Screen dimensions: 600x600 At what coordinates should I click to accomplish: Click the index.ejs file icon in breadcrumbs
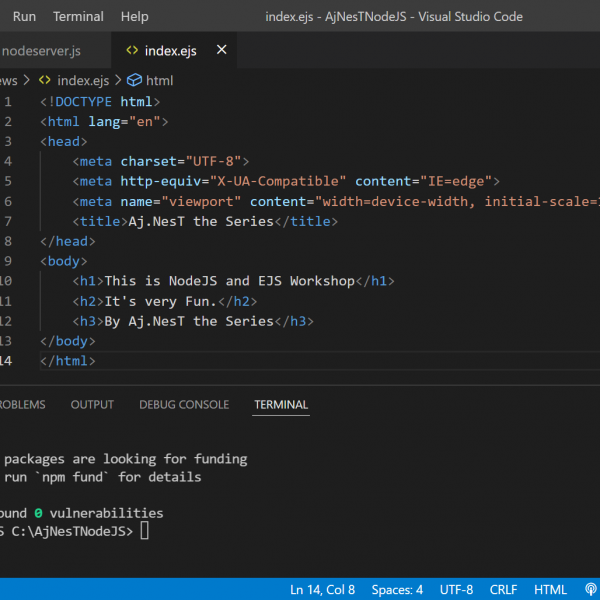[45, 80]
